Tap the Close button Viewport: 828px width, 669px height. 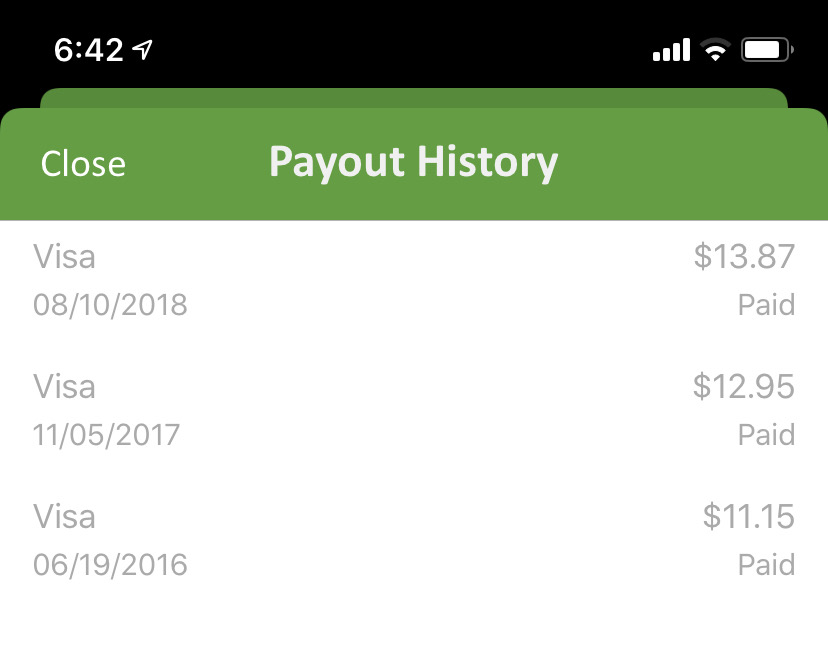click(83, 164)
